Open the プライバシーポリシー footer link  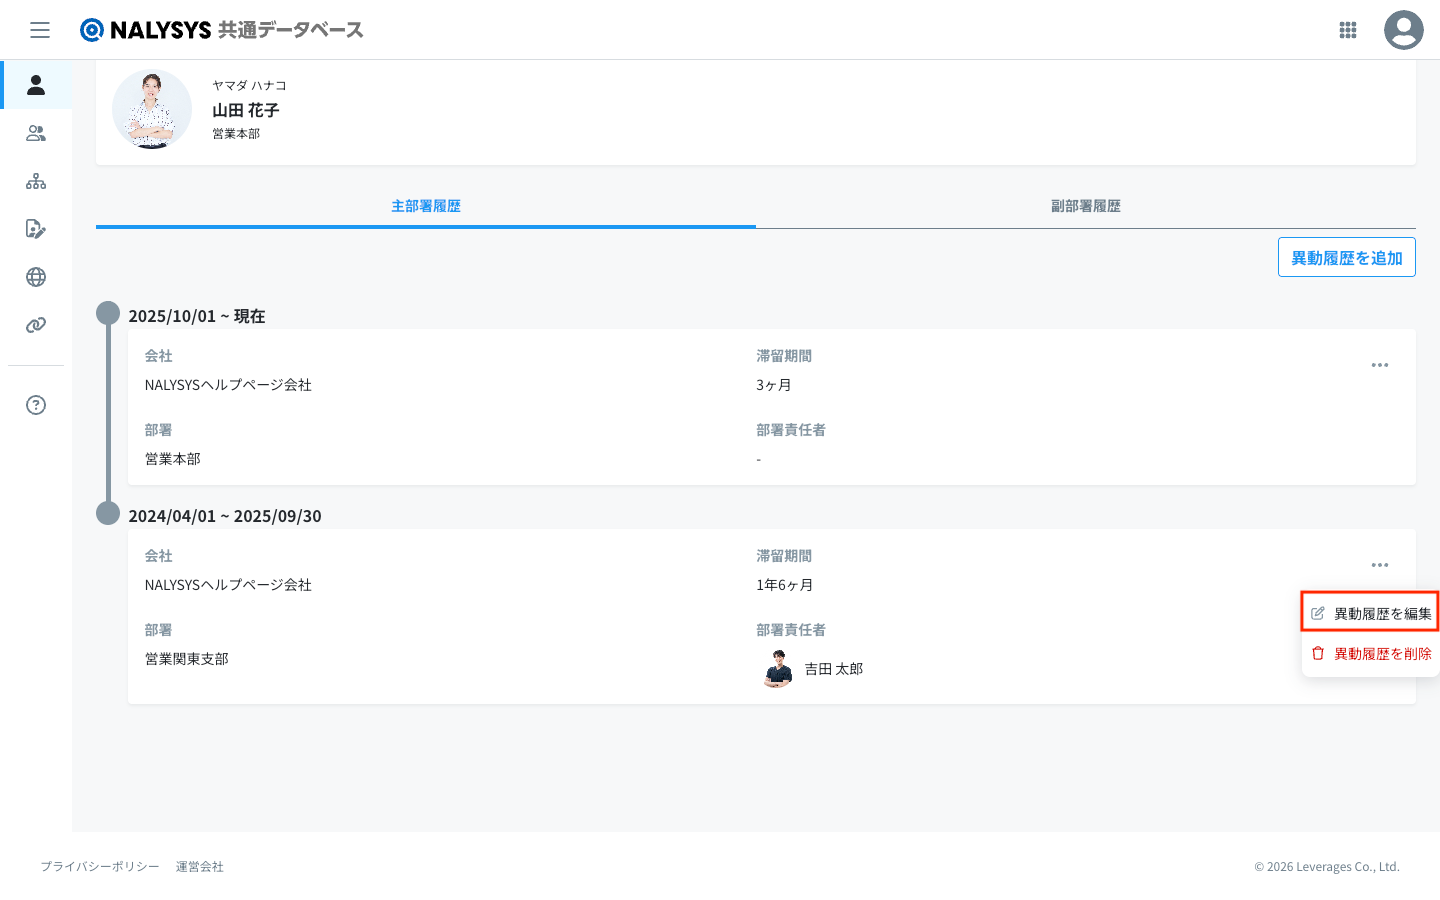coord(100,867)
